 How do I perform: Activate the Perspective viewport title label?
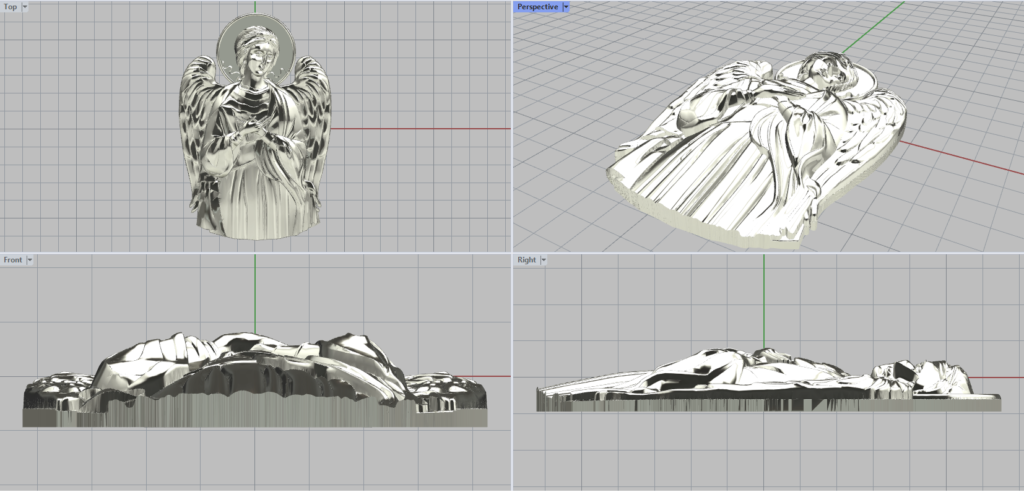(537, 6)
